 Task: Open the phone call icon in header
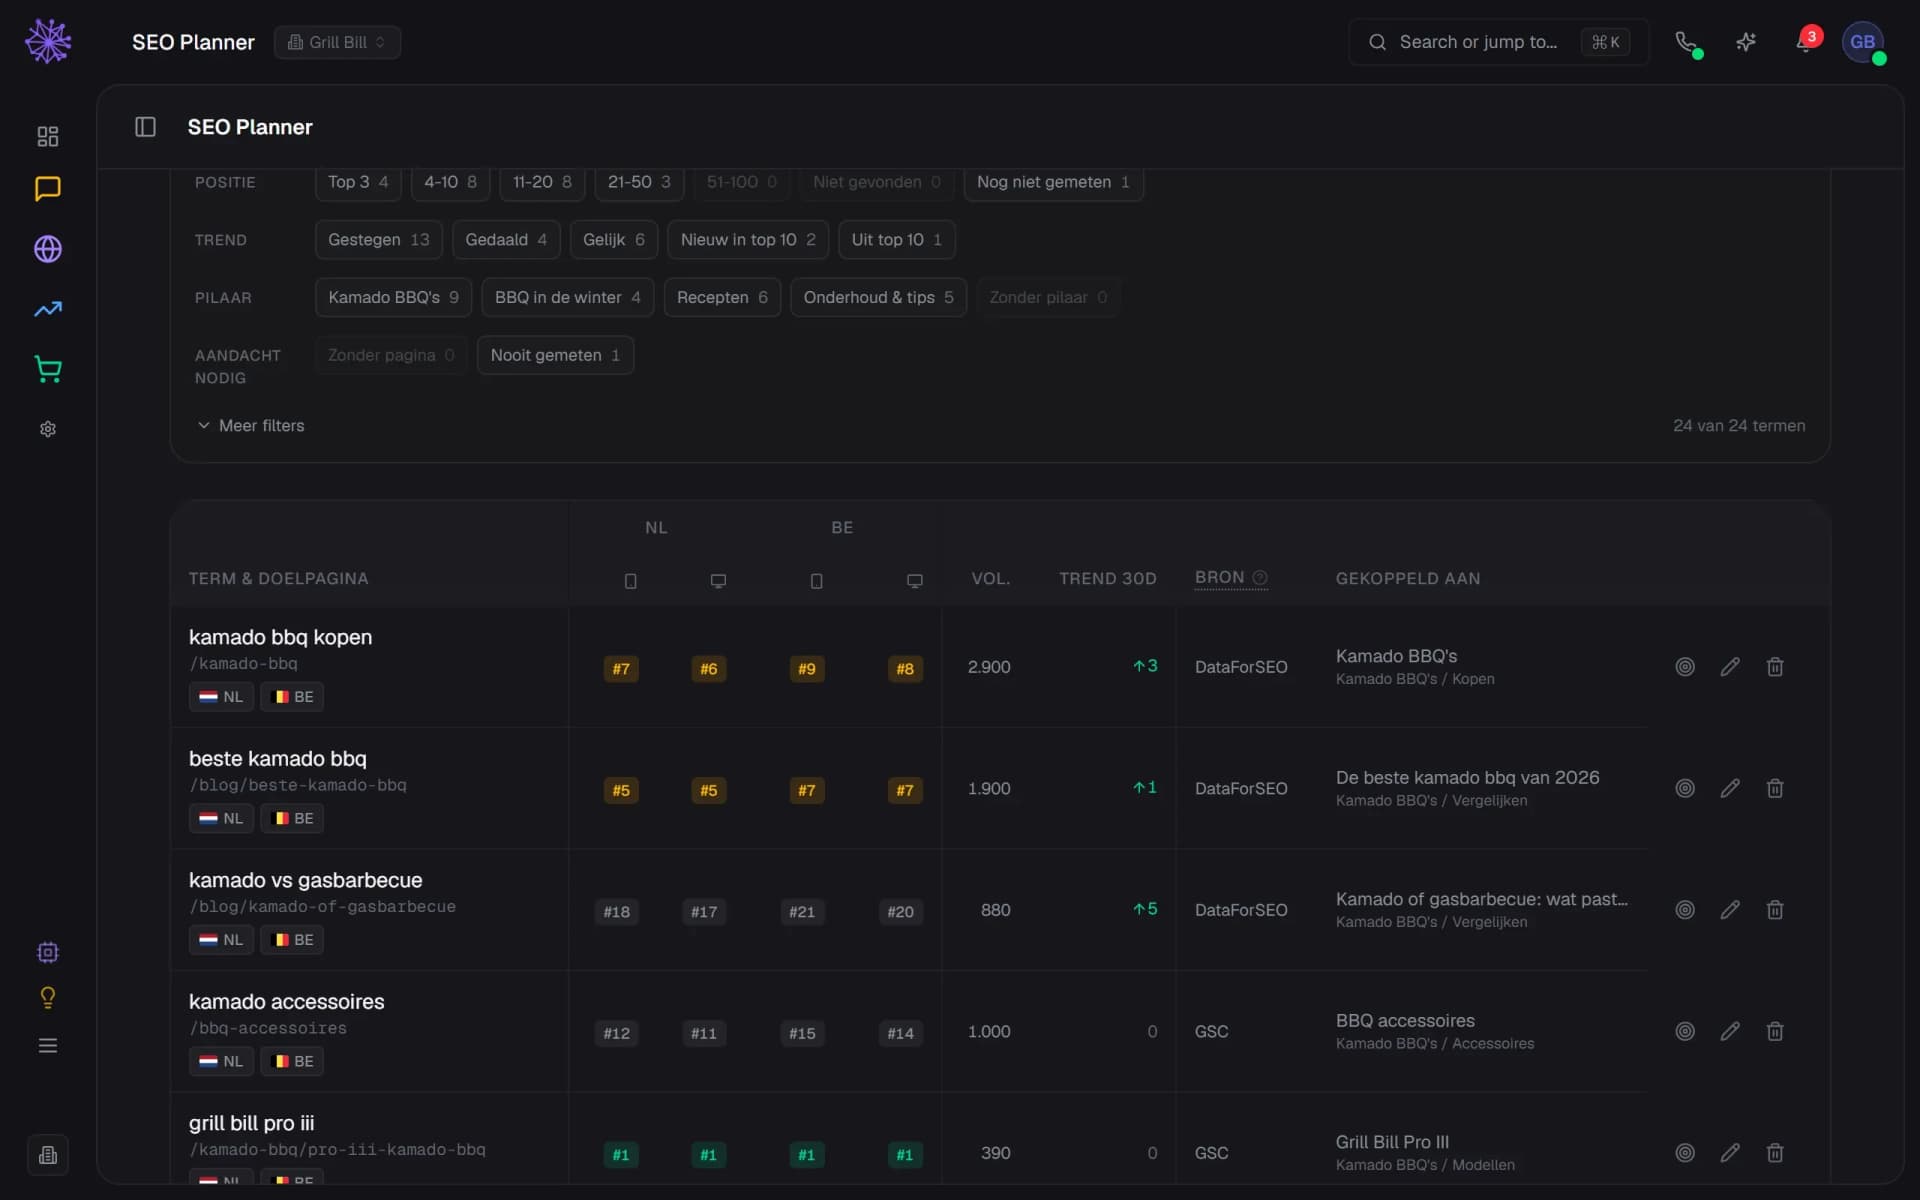(1687, 42)
